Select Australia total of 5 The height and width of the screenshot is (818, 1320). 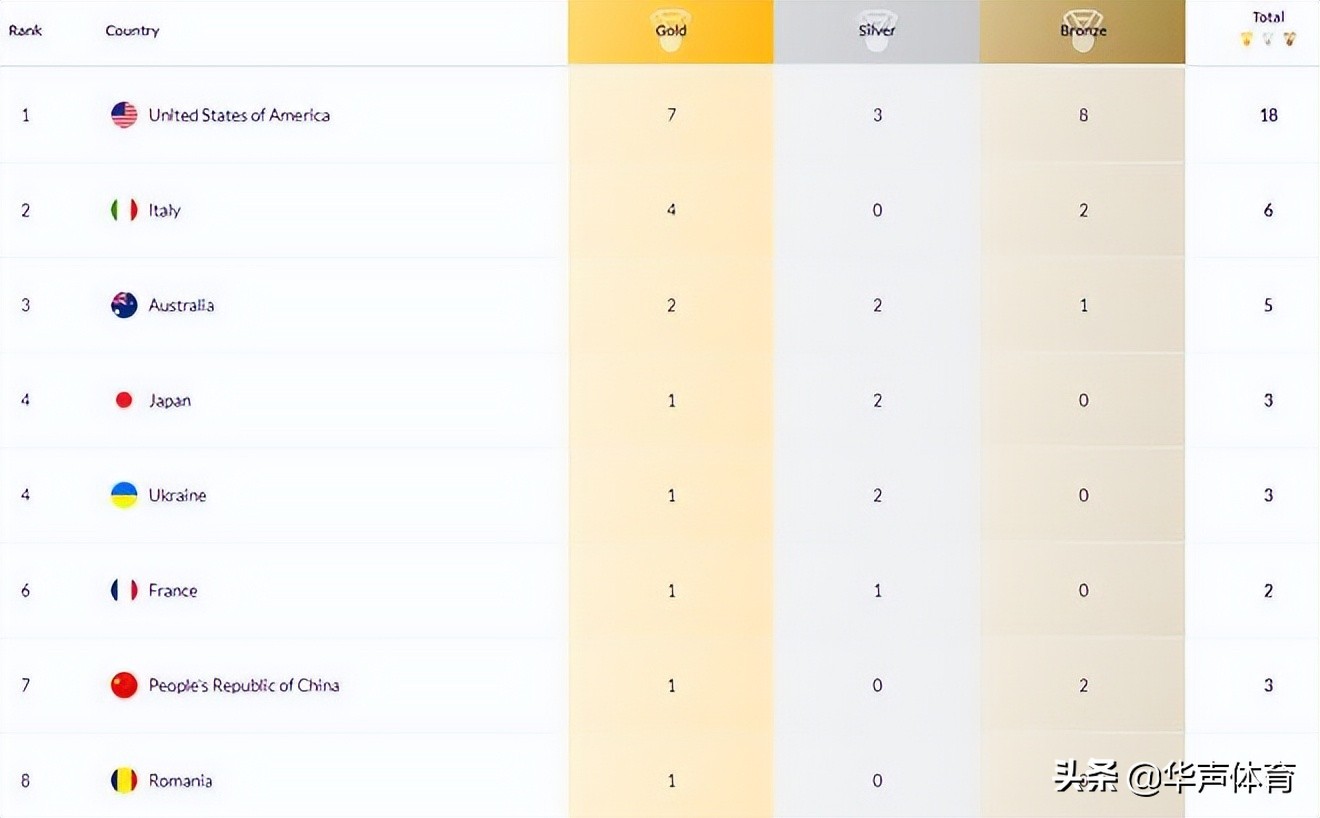coord(1268,305)
